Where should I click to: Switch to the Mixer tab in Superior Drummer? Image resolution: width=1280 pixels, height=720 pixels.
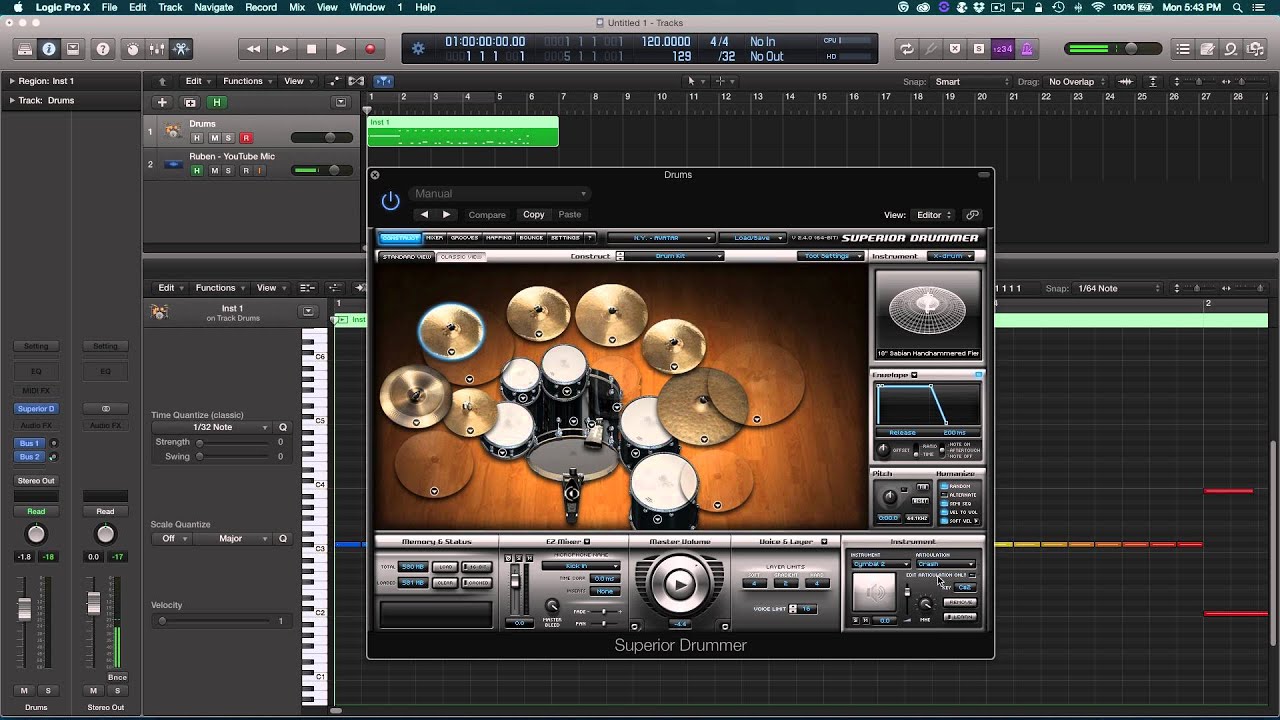point(434,238)
